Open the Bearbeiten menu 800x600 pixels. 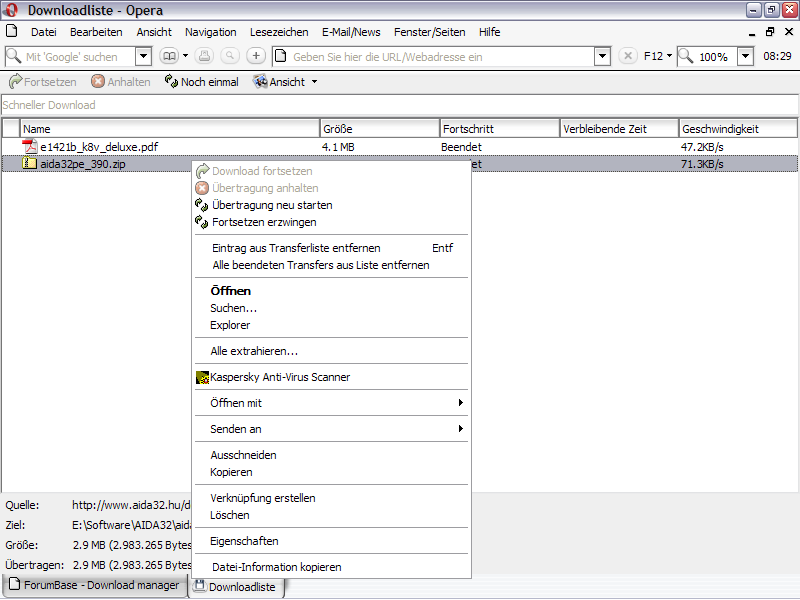[x=96, y=32]
